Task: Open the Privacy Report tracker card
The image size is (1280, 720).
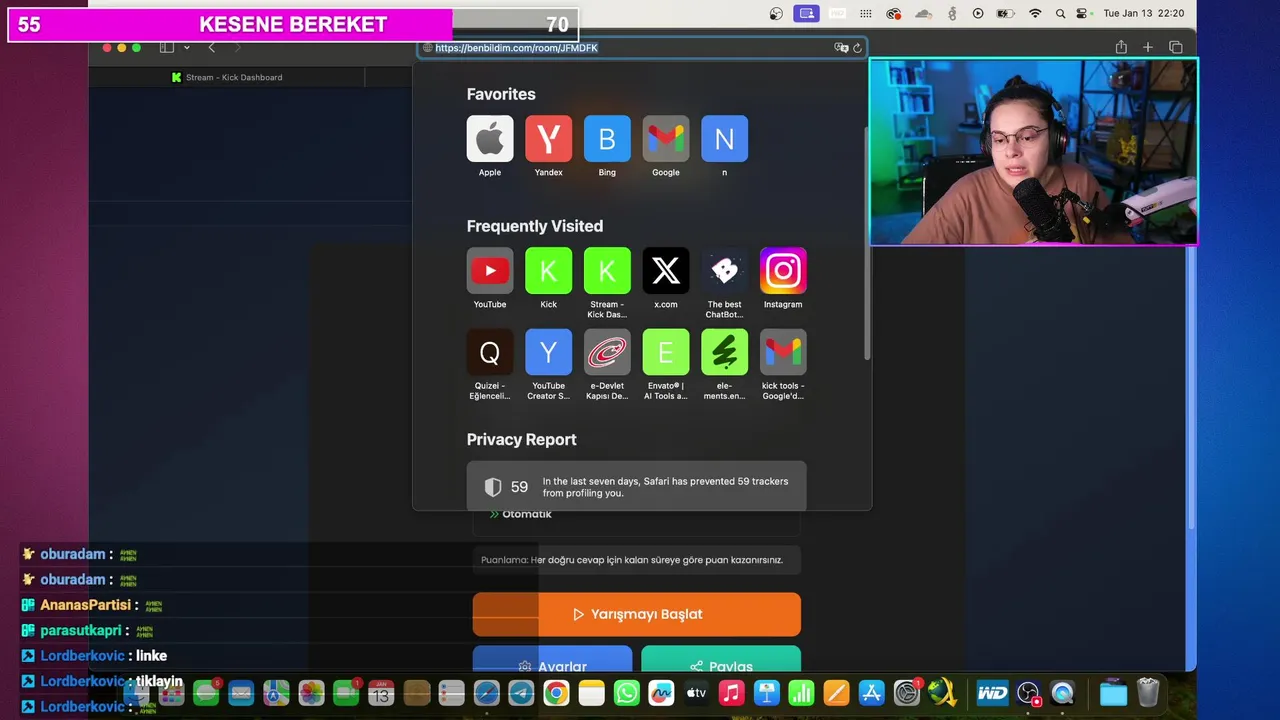Action: [x=636, y=487]
